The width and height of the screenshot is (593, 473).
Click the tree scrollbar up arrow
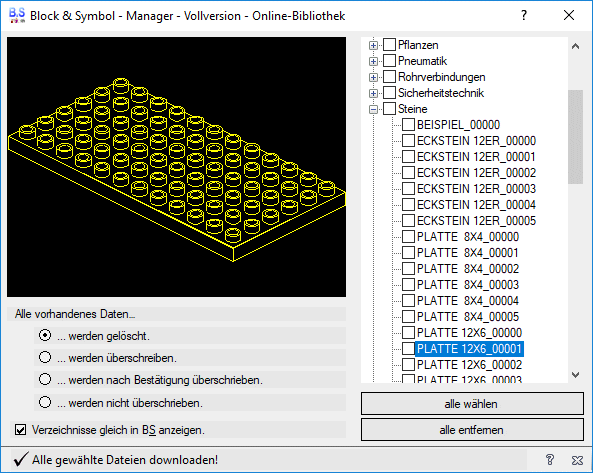click(576, 47)
